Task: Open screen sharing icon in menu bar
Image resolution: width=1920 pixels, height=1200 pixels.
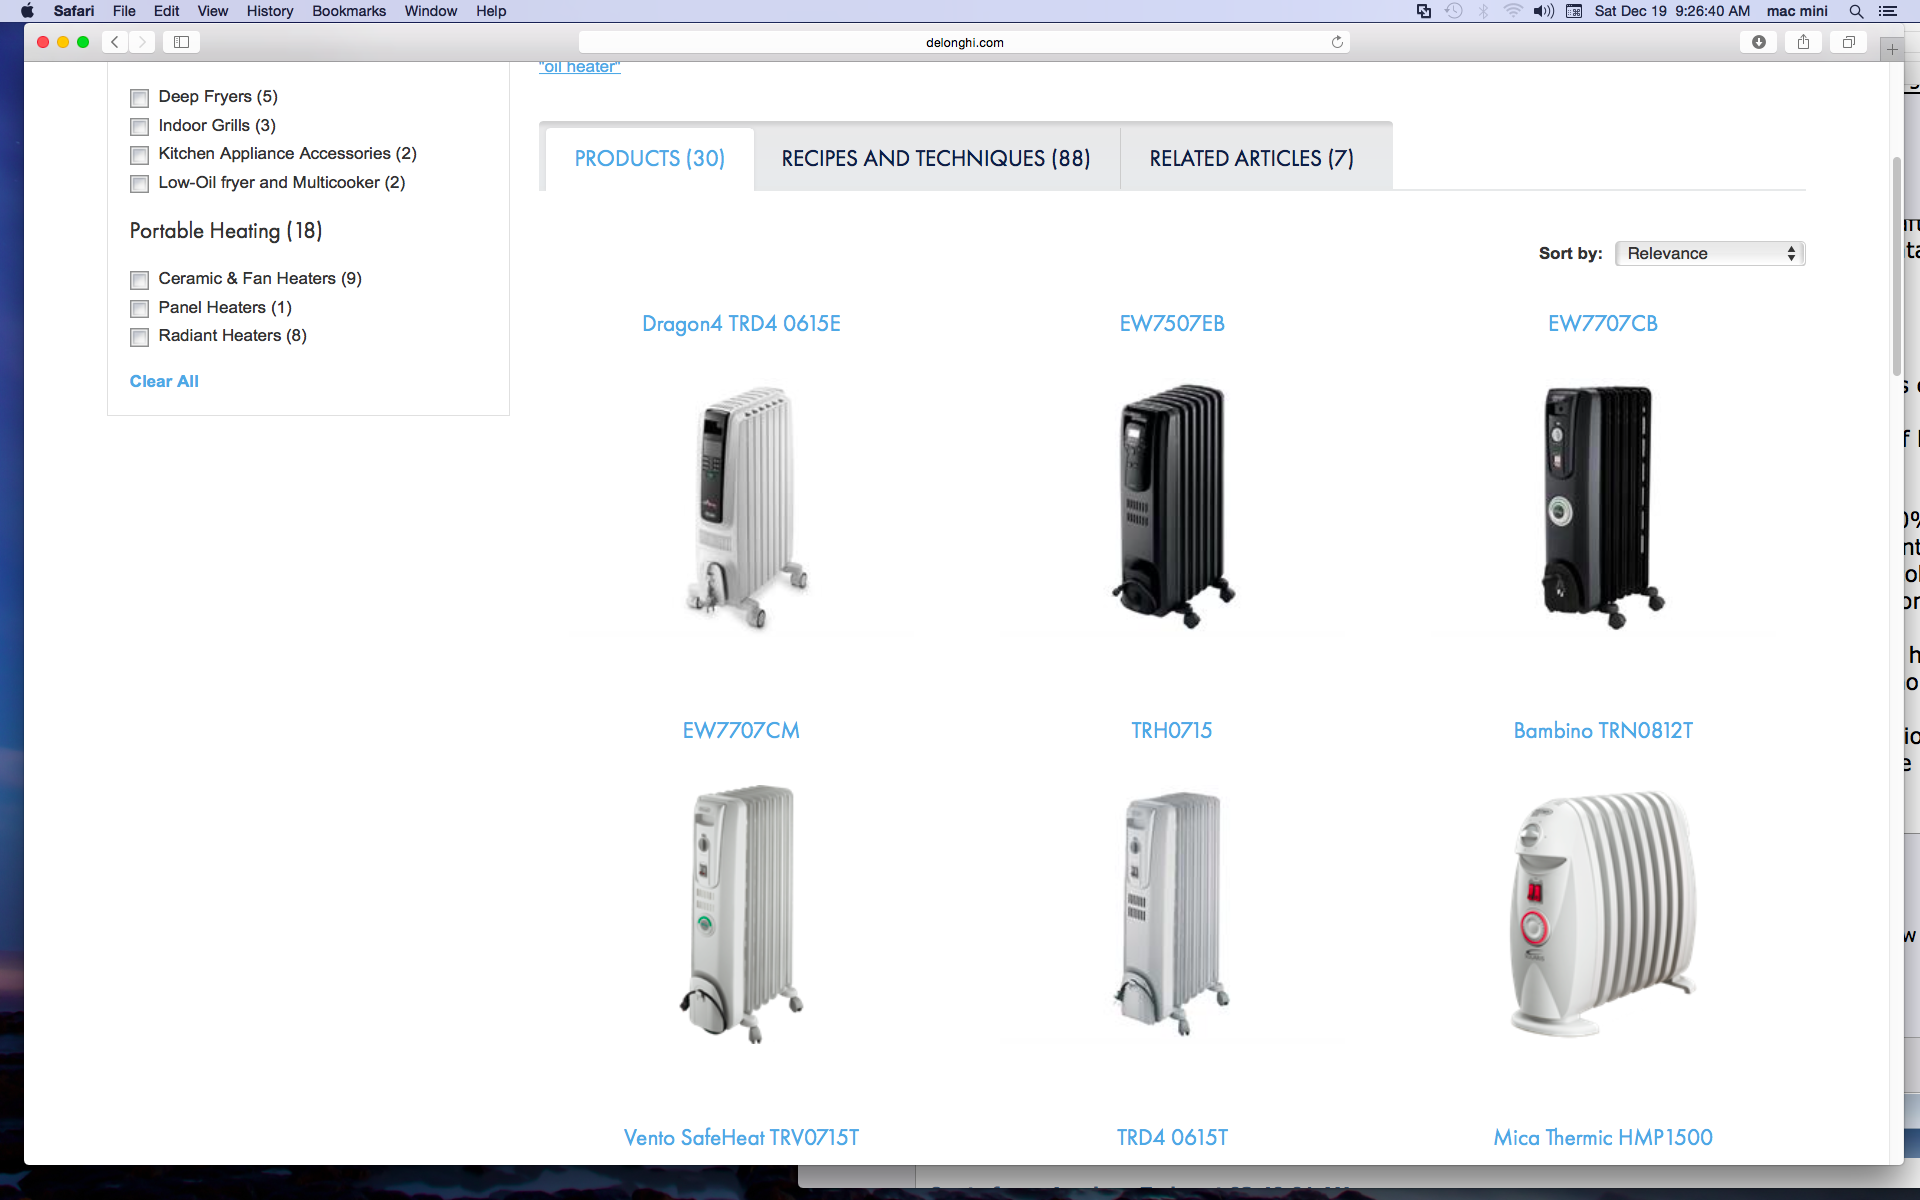Action: [1424, 11]
